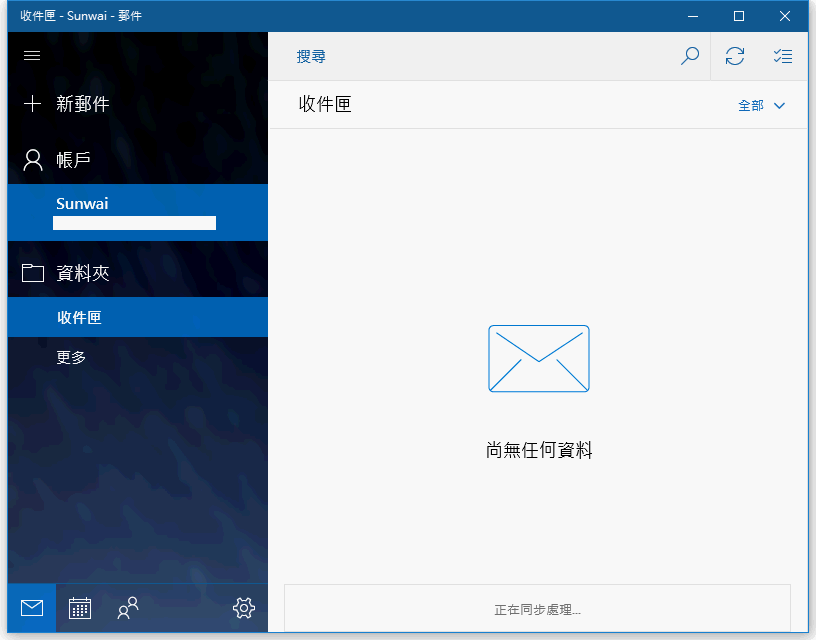The height and width of the screenshot is (640, 816).
Task: Click the large empty-inbox envelope picture
Action: coord(539,359)
